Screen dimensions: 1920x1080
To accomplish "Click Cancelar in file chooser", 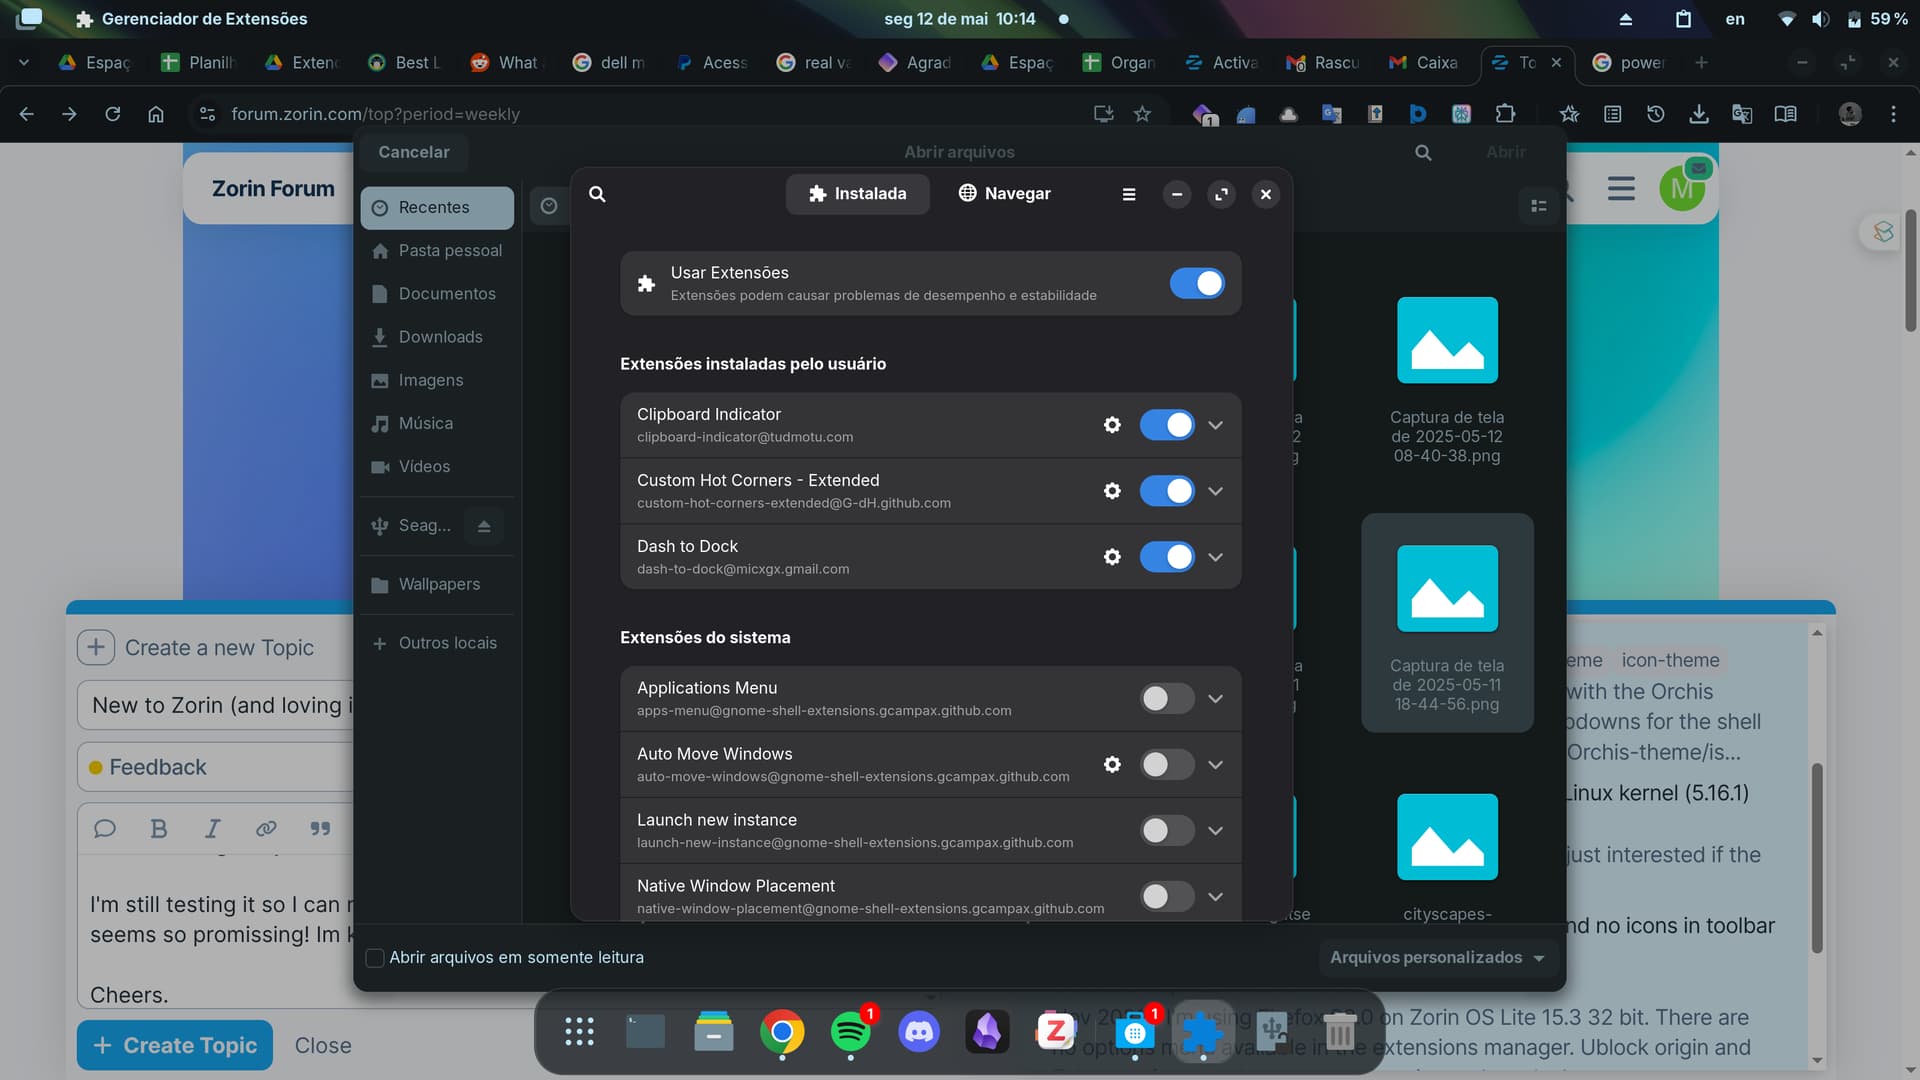I will pyautogui.click(x=414, y=152).
